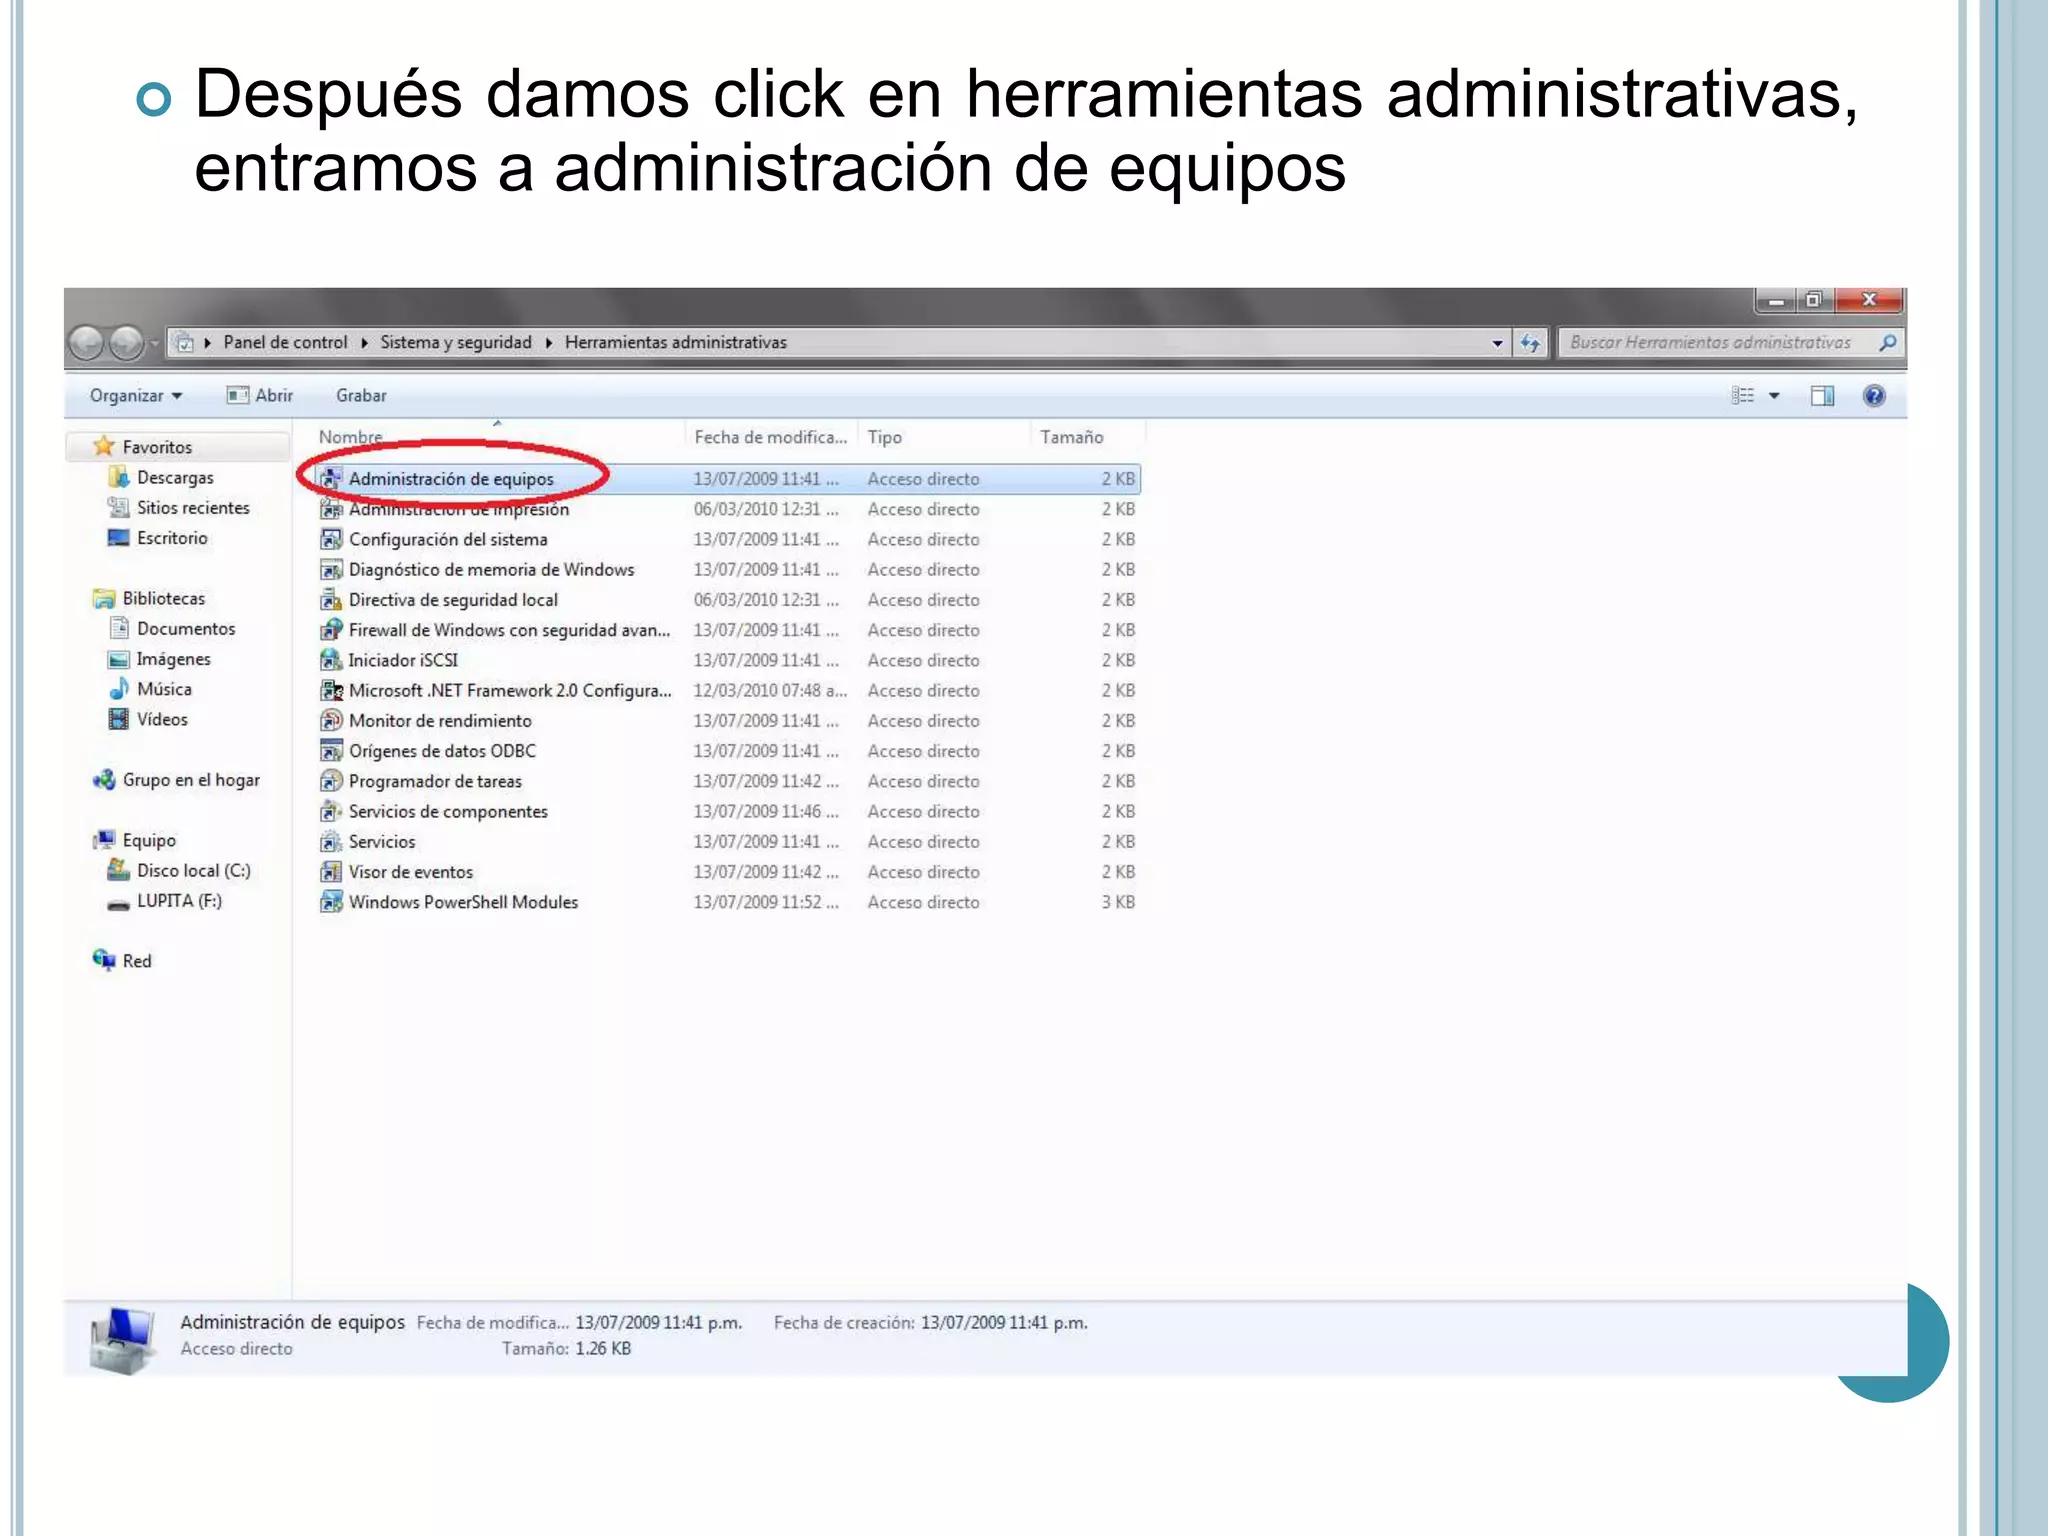Expand the arrow after Panel de control
The width and height of the screenshot is (2048, 1536).
[x=364, y=343]
